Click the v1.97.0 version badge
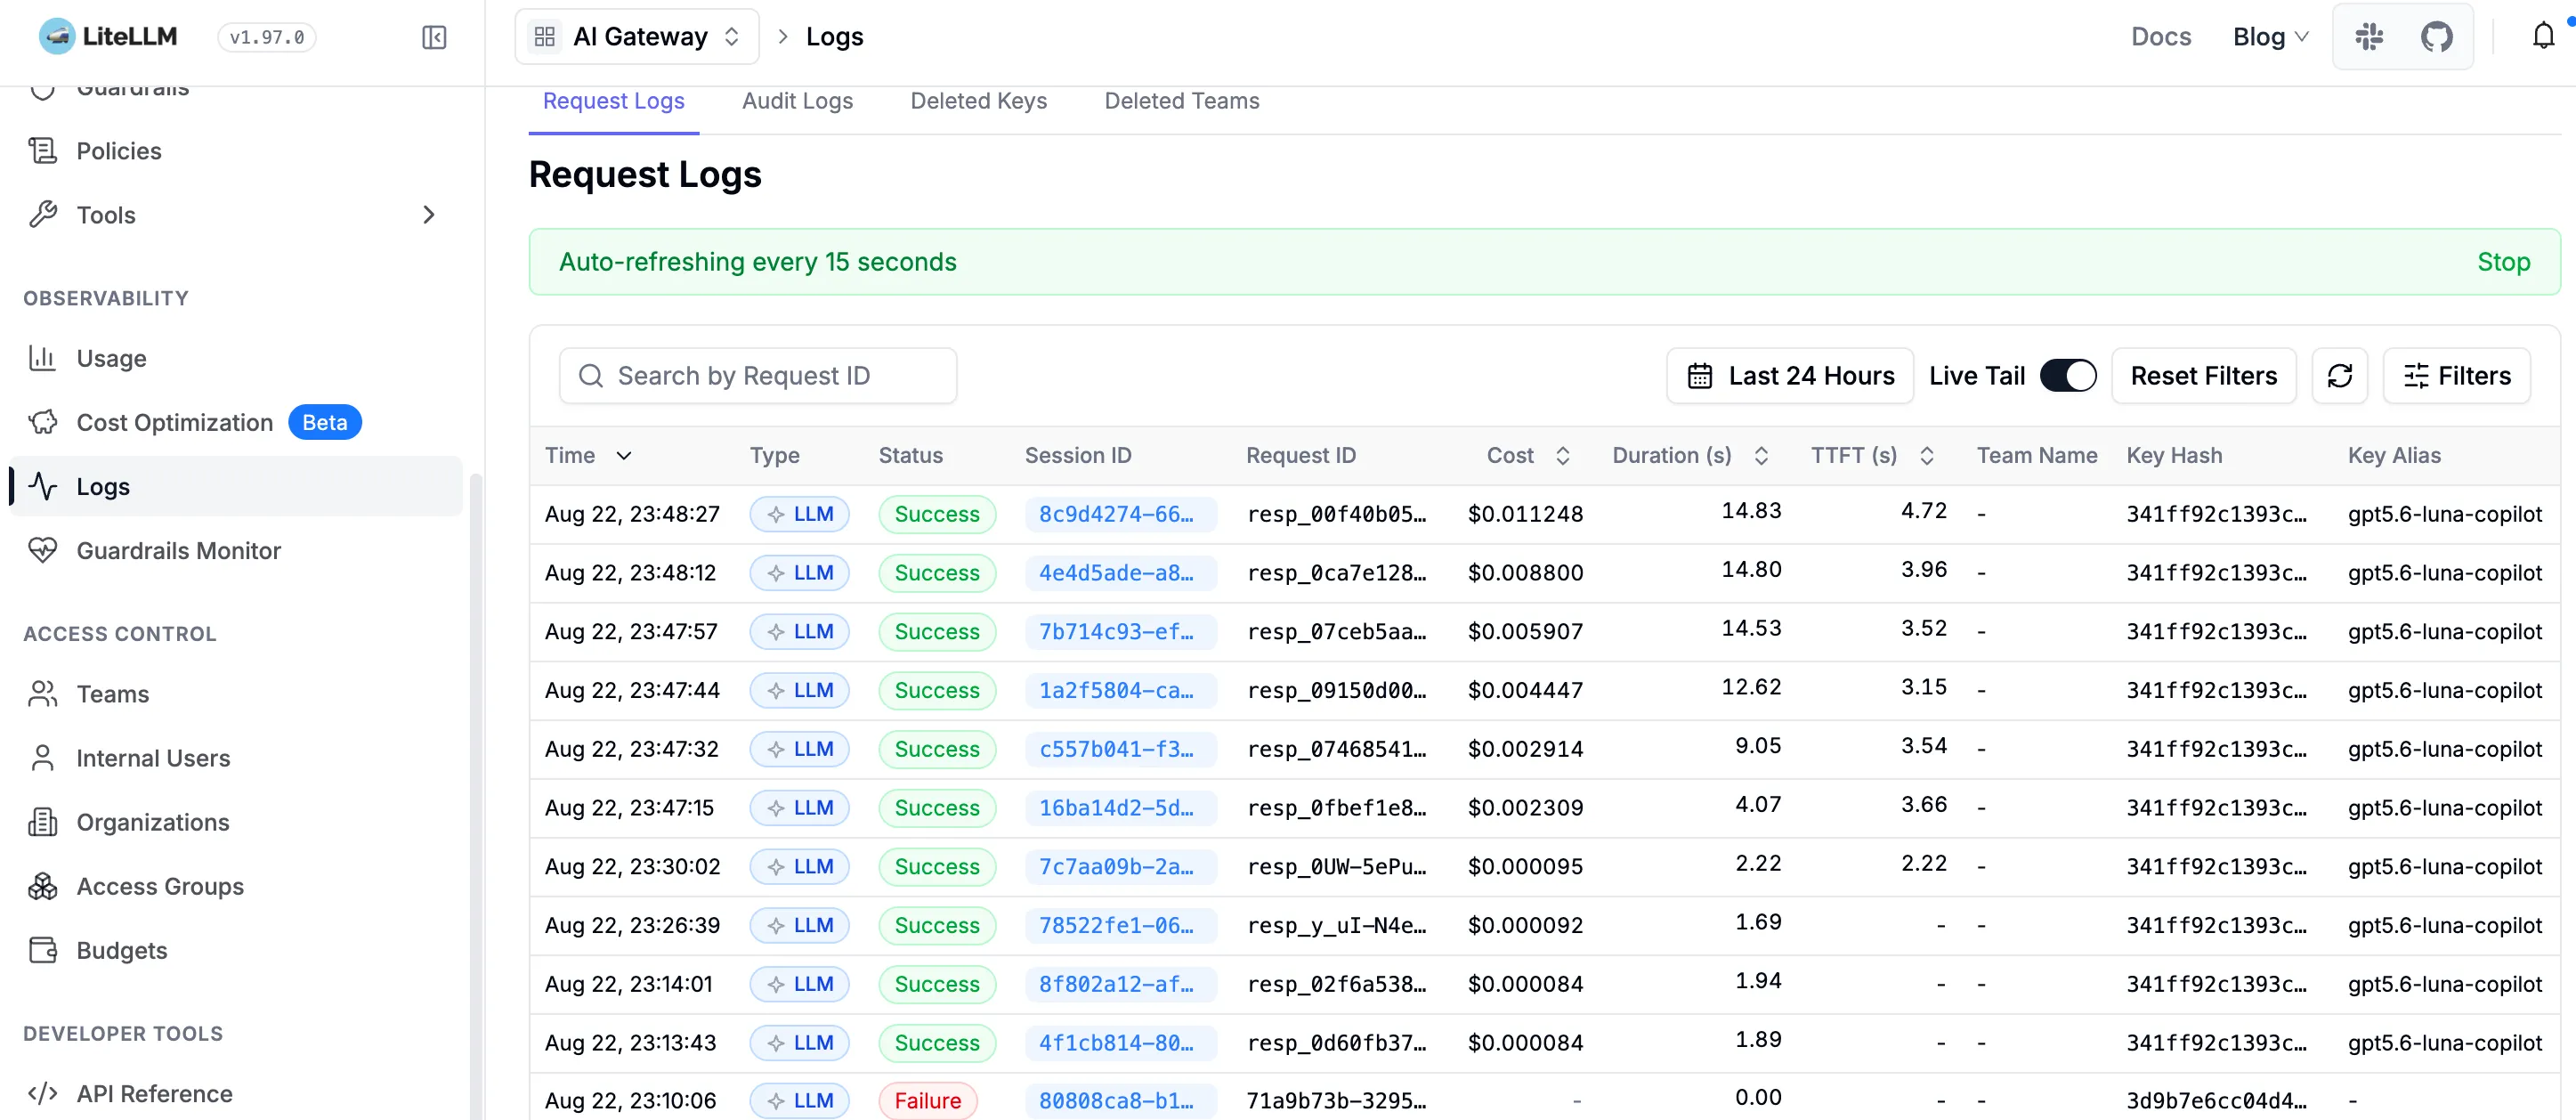The image size is (2576, 1120). click(x=267, y=37)
